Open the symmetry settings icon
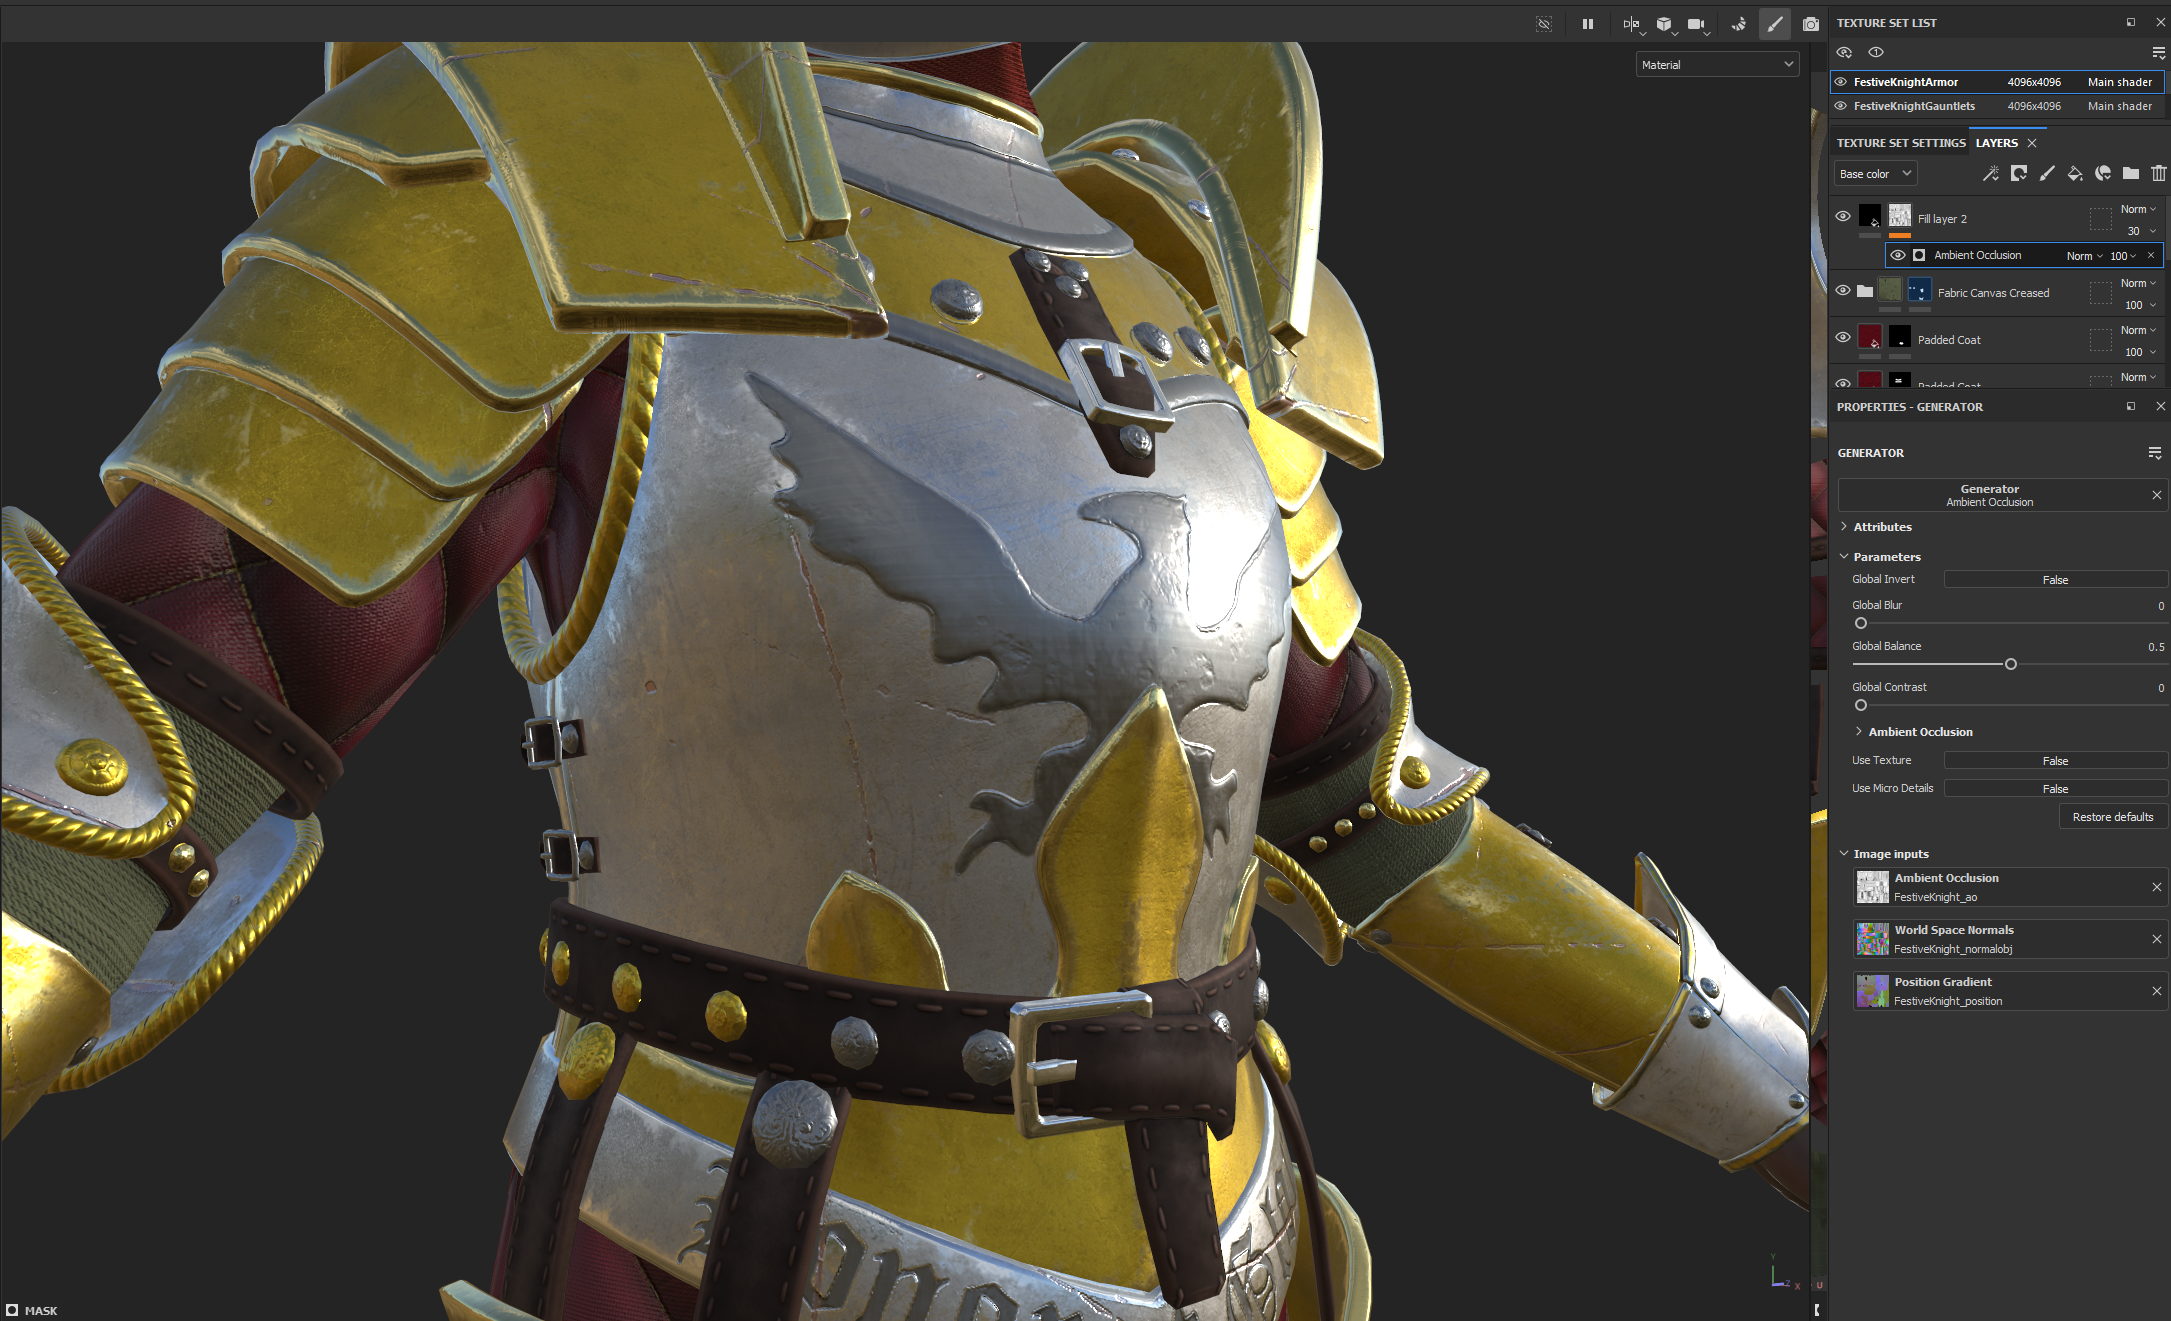The image size is (2171, 1321). click(1631, 24)
